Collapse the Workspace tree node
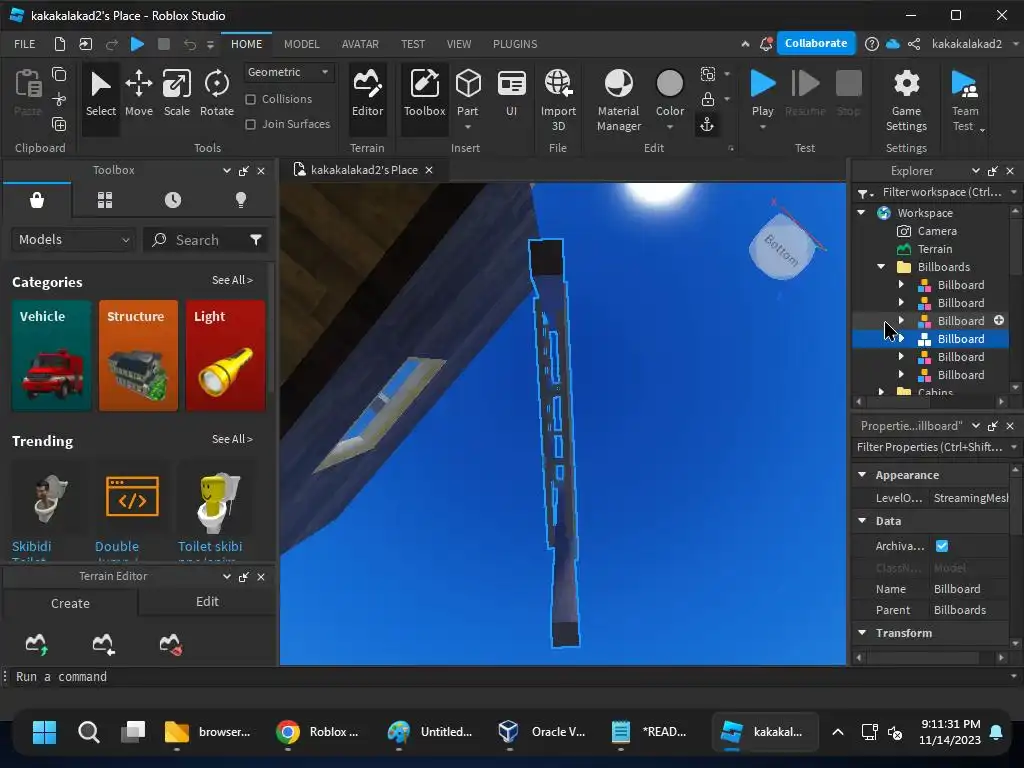1024x768 pixels. pyautogui.click(x=861, y=212)
